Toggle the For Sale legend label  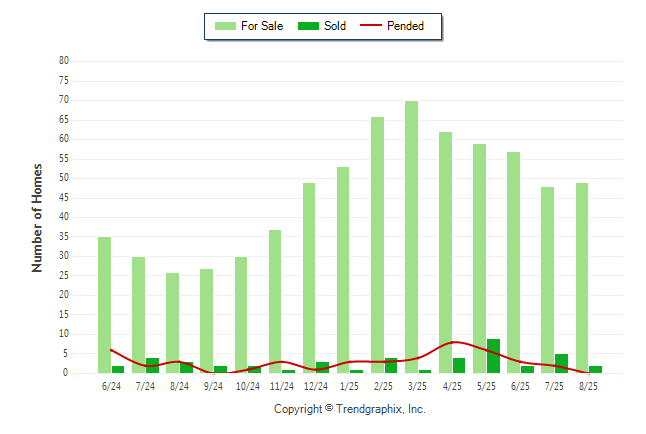point(262,26)
